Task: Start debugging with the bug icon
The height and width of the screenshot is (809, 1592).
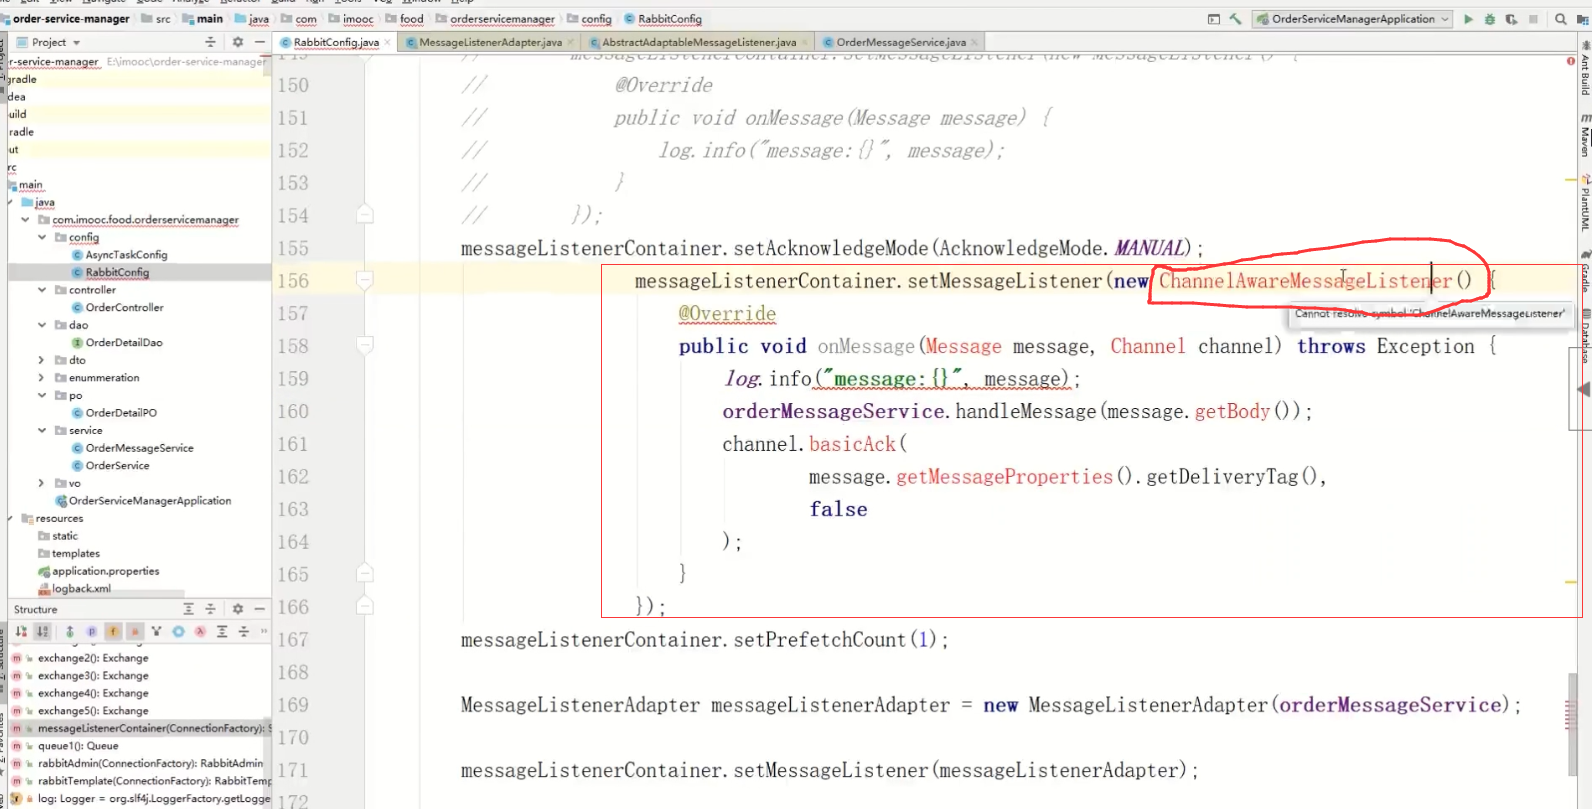Action: point(1490,19)
